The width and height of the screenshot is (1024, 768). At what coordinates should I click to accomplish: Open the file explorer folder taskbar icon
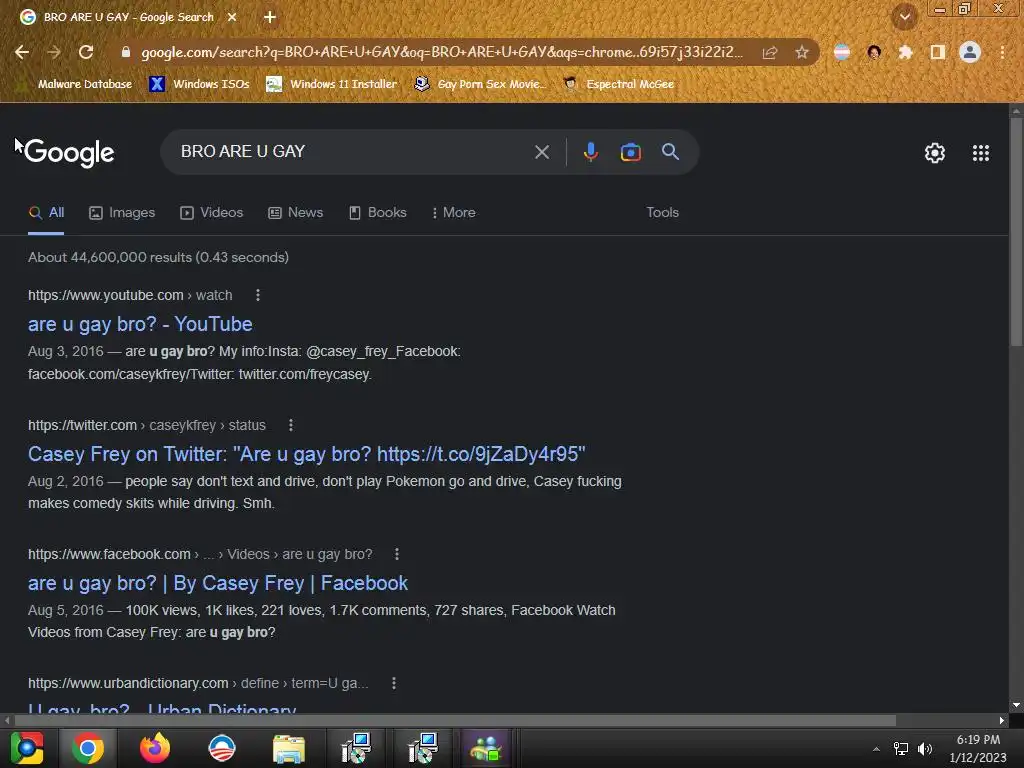(x=289, y=748)
